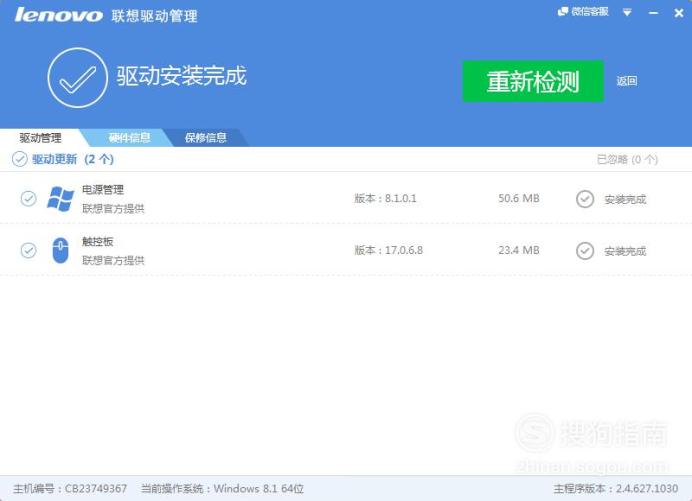Click the 安装完成 status icon for 电源管理

(x=585, y=199)
